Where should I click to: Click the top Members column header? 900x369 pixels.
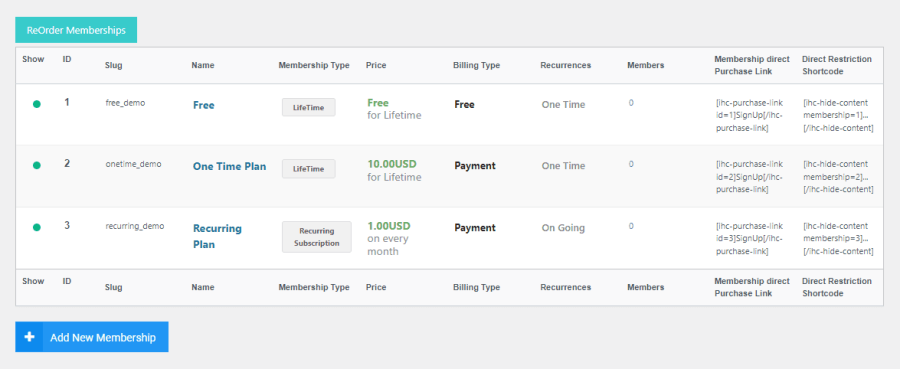(x=646, y=65)
